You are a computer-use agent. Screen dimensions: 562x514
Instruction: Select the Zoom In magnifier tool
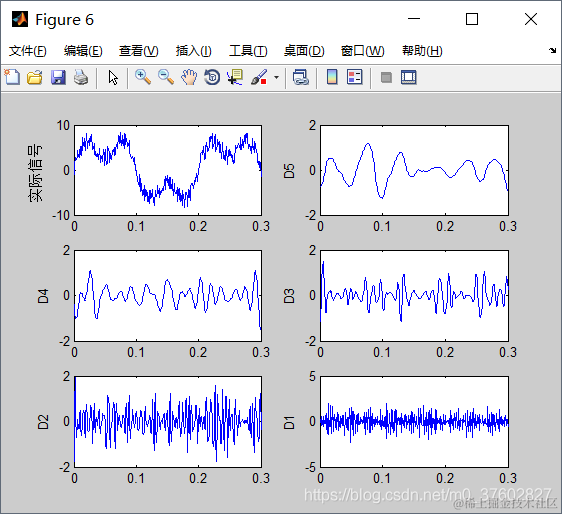tap(143, 77)
